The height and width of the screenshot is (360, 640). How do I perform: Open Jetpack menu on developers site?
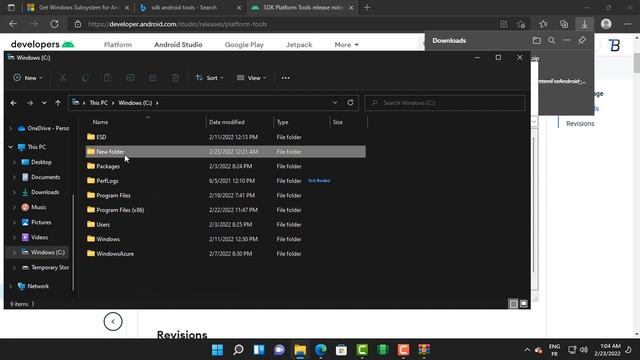coord(299,44)
